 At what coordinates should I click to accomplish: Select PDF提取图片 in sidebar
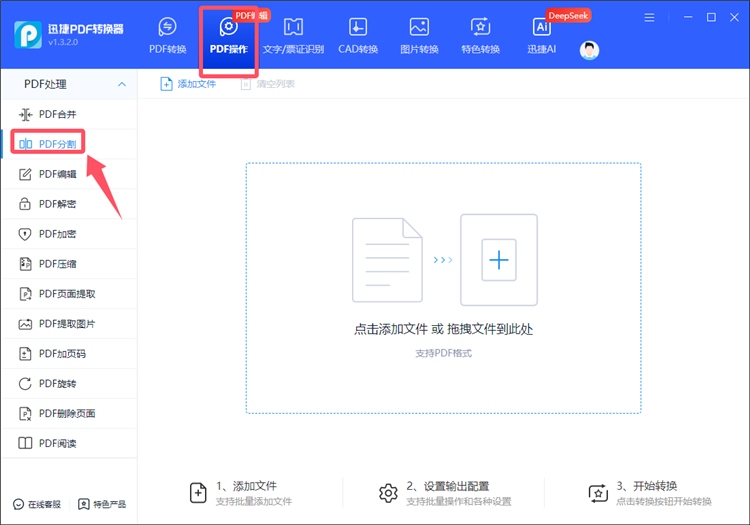point(69,324)
